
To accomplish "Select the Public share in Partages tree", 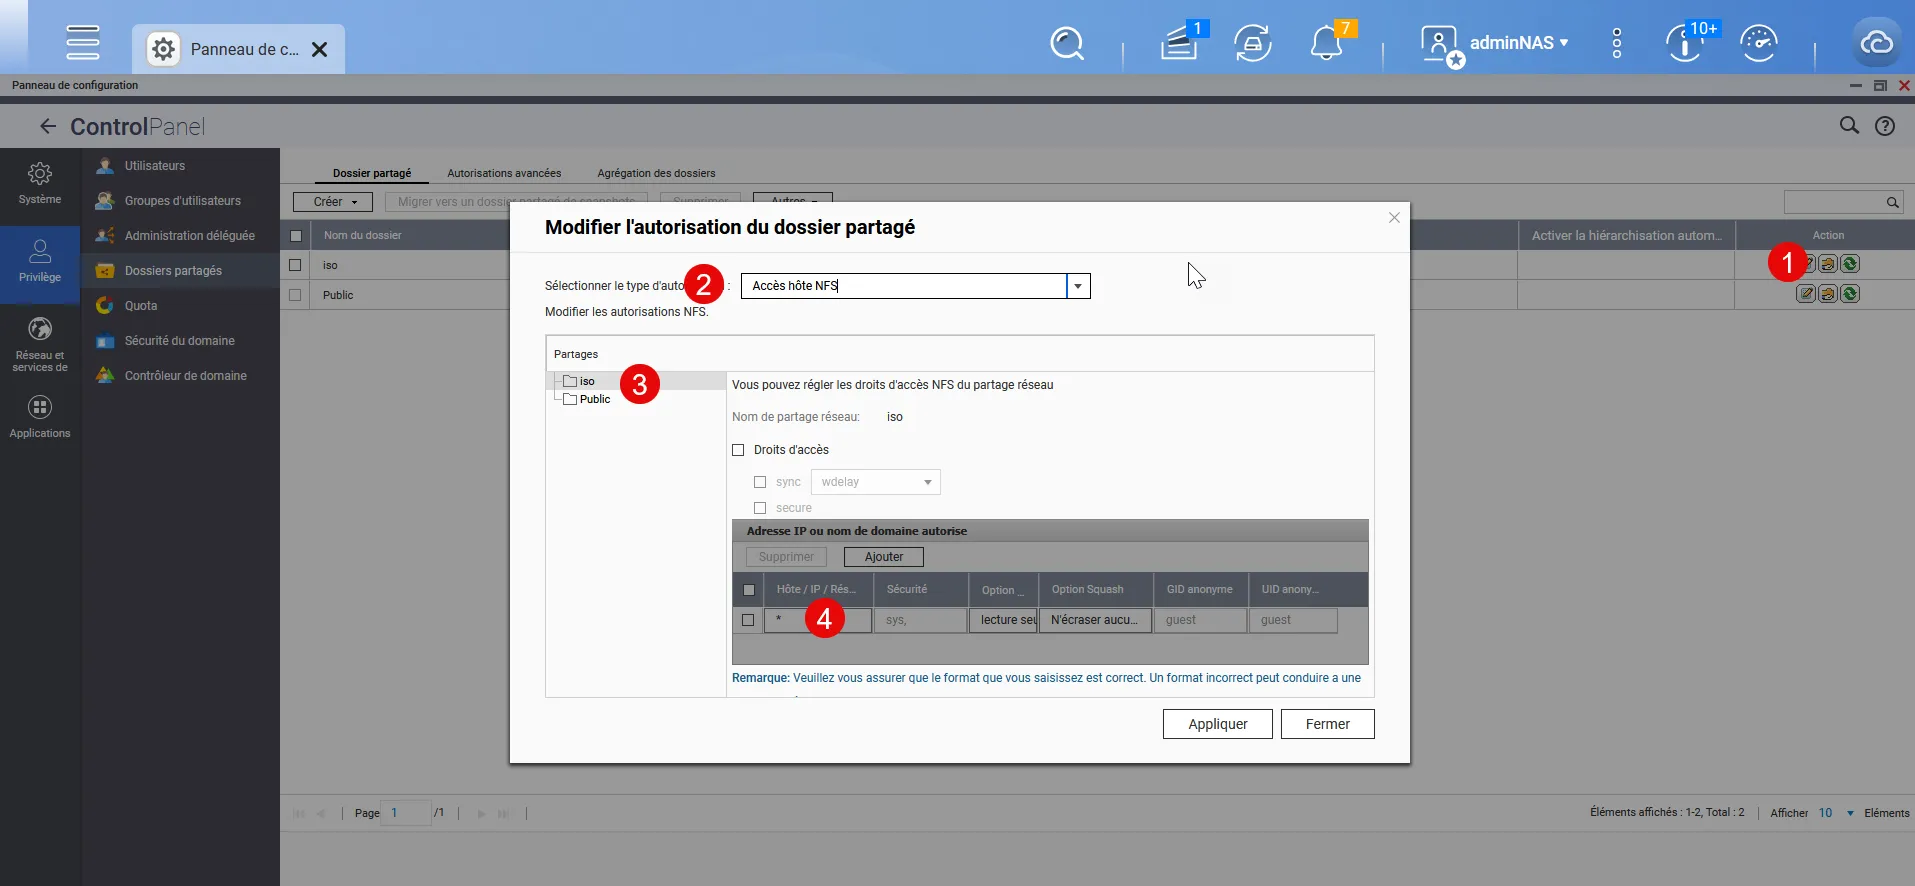I will [594, 399].
